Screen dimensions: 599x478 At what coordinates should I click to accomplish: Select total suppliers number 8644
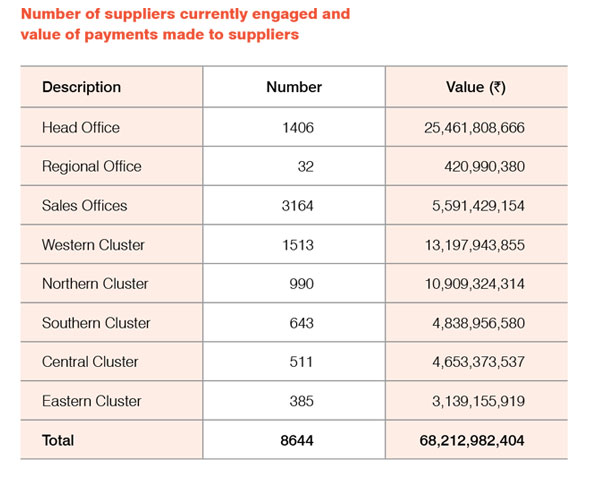[297, 440]
